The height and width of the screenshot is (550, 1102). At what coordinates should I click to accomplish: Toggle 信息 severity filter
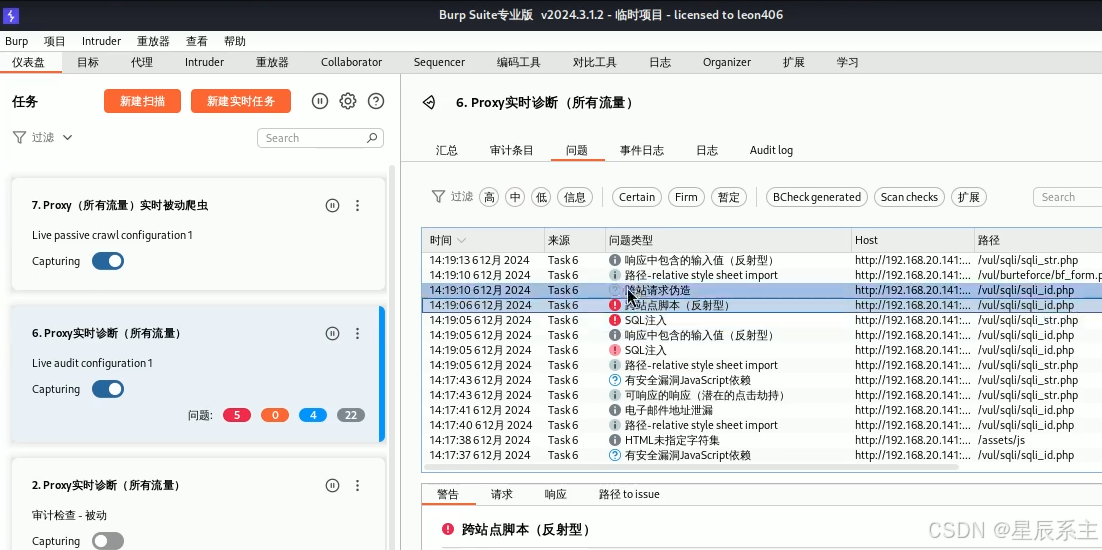pos(575,197)
